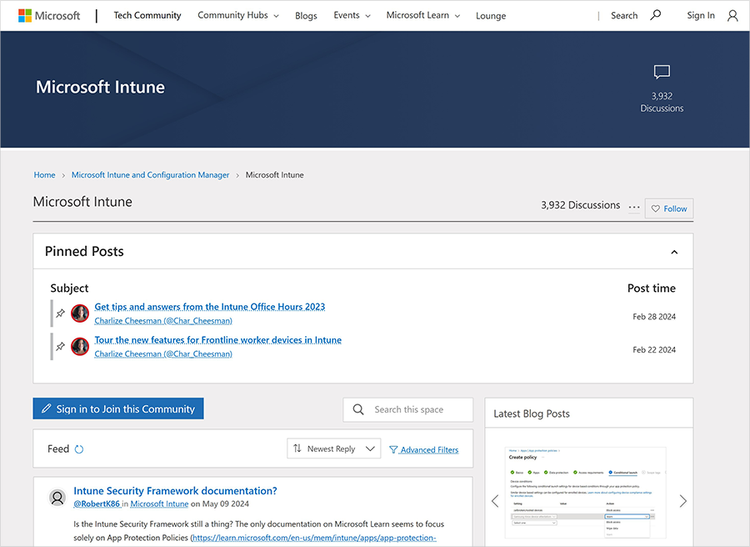The image size is (750, 547).
Task: Open the Newest Reply sort dropdown
Action: click(333, 449)
